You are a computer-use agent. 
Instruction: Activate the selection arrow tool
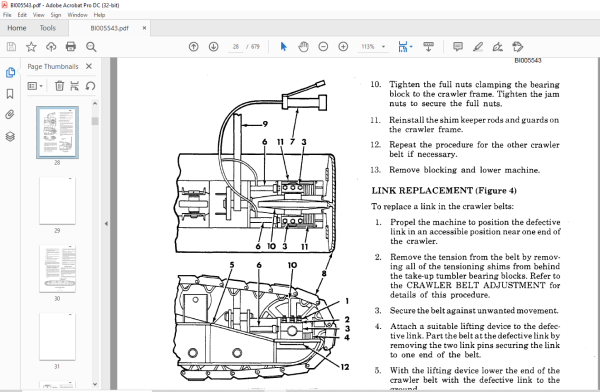[x=284, y=47]
